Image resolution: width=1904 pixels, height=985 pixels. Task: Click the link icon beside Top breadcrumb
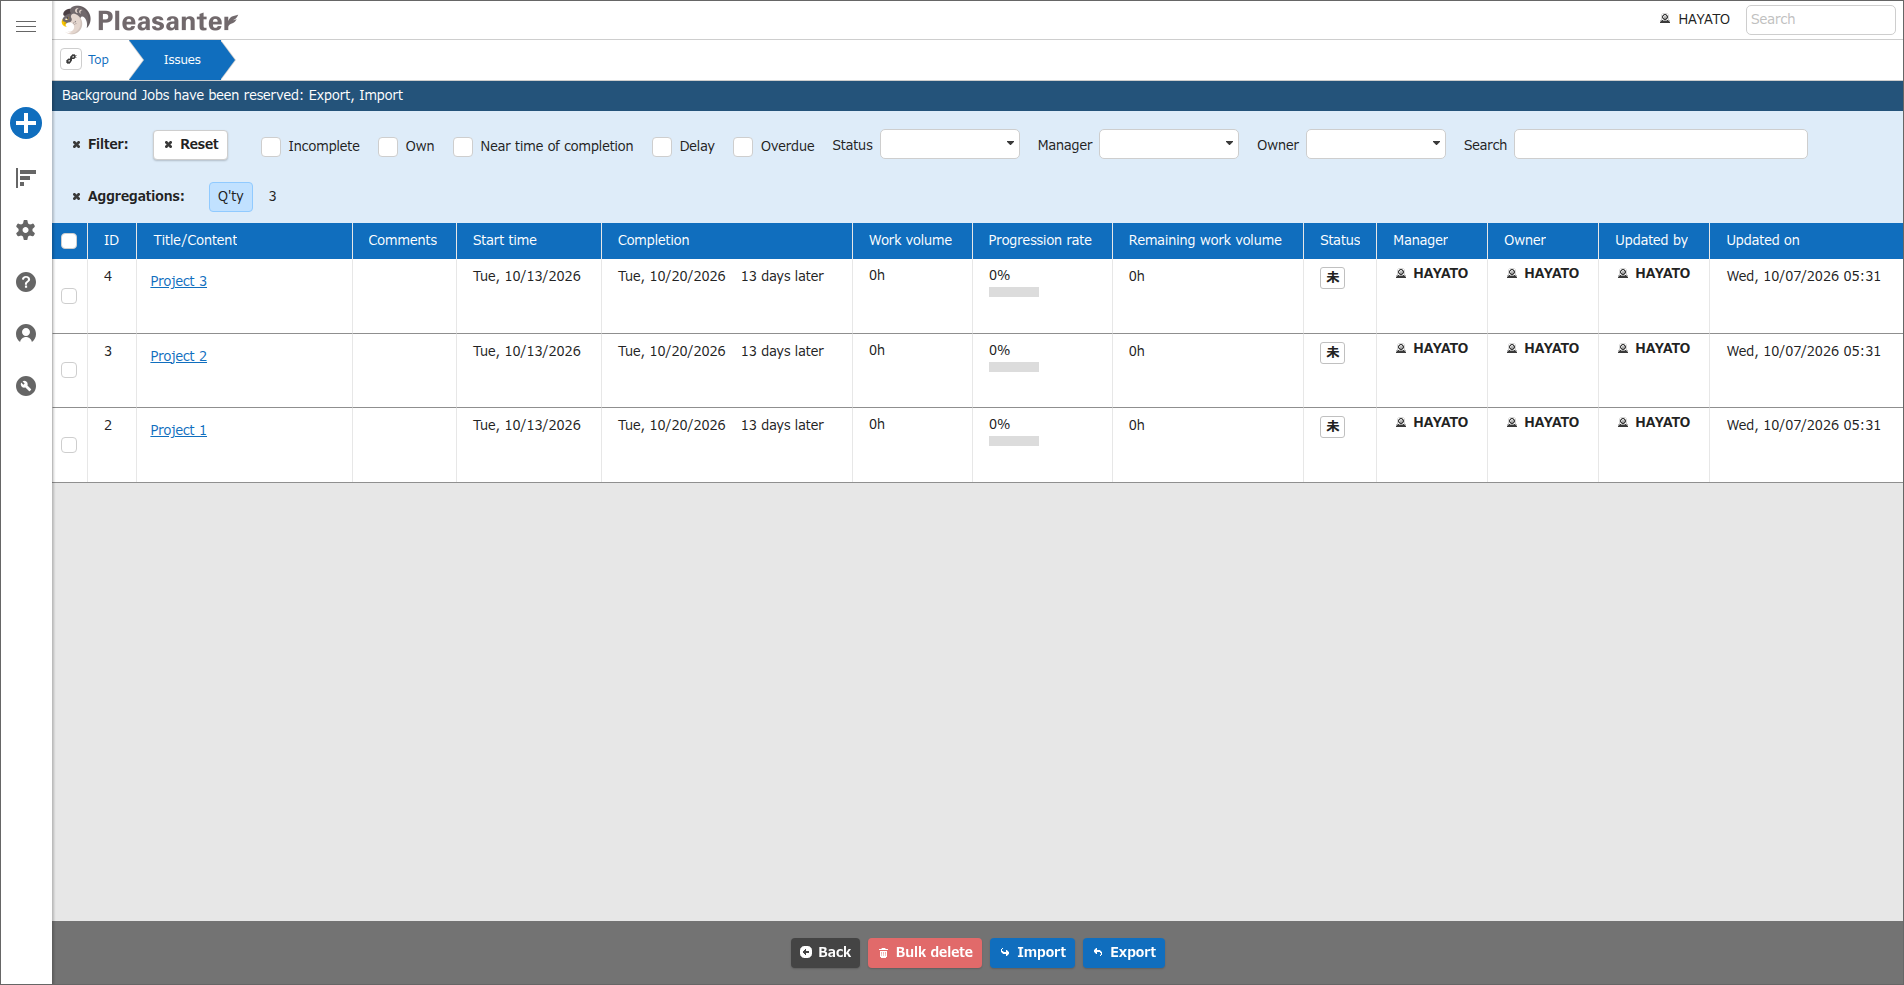[71, 59]
